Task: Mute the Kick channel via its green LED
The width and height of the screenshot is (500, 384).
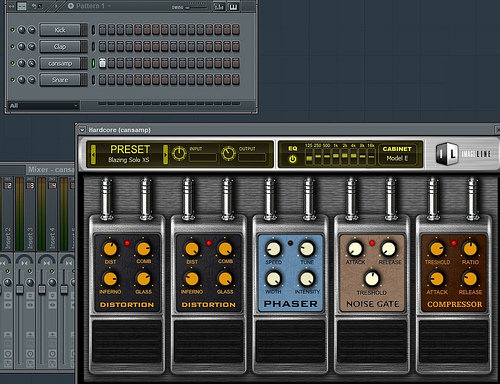Action: (13, 30)
